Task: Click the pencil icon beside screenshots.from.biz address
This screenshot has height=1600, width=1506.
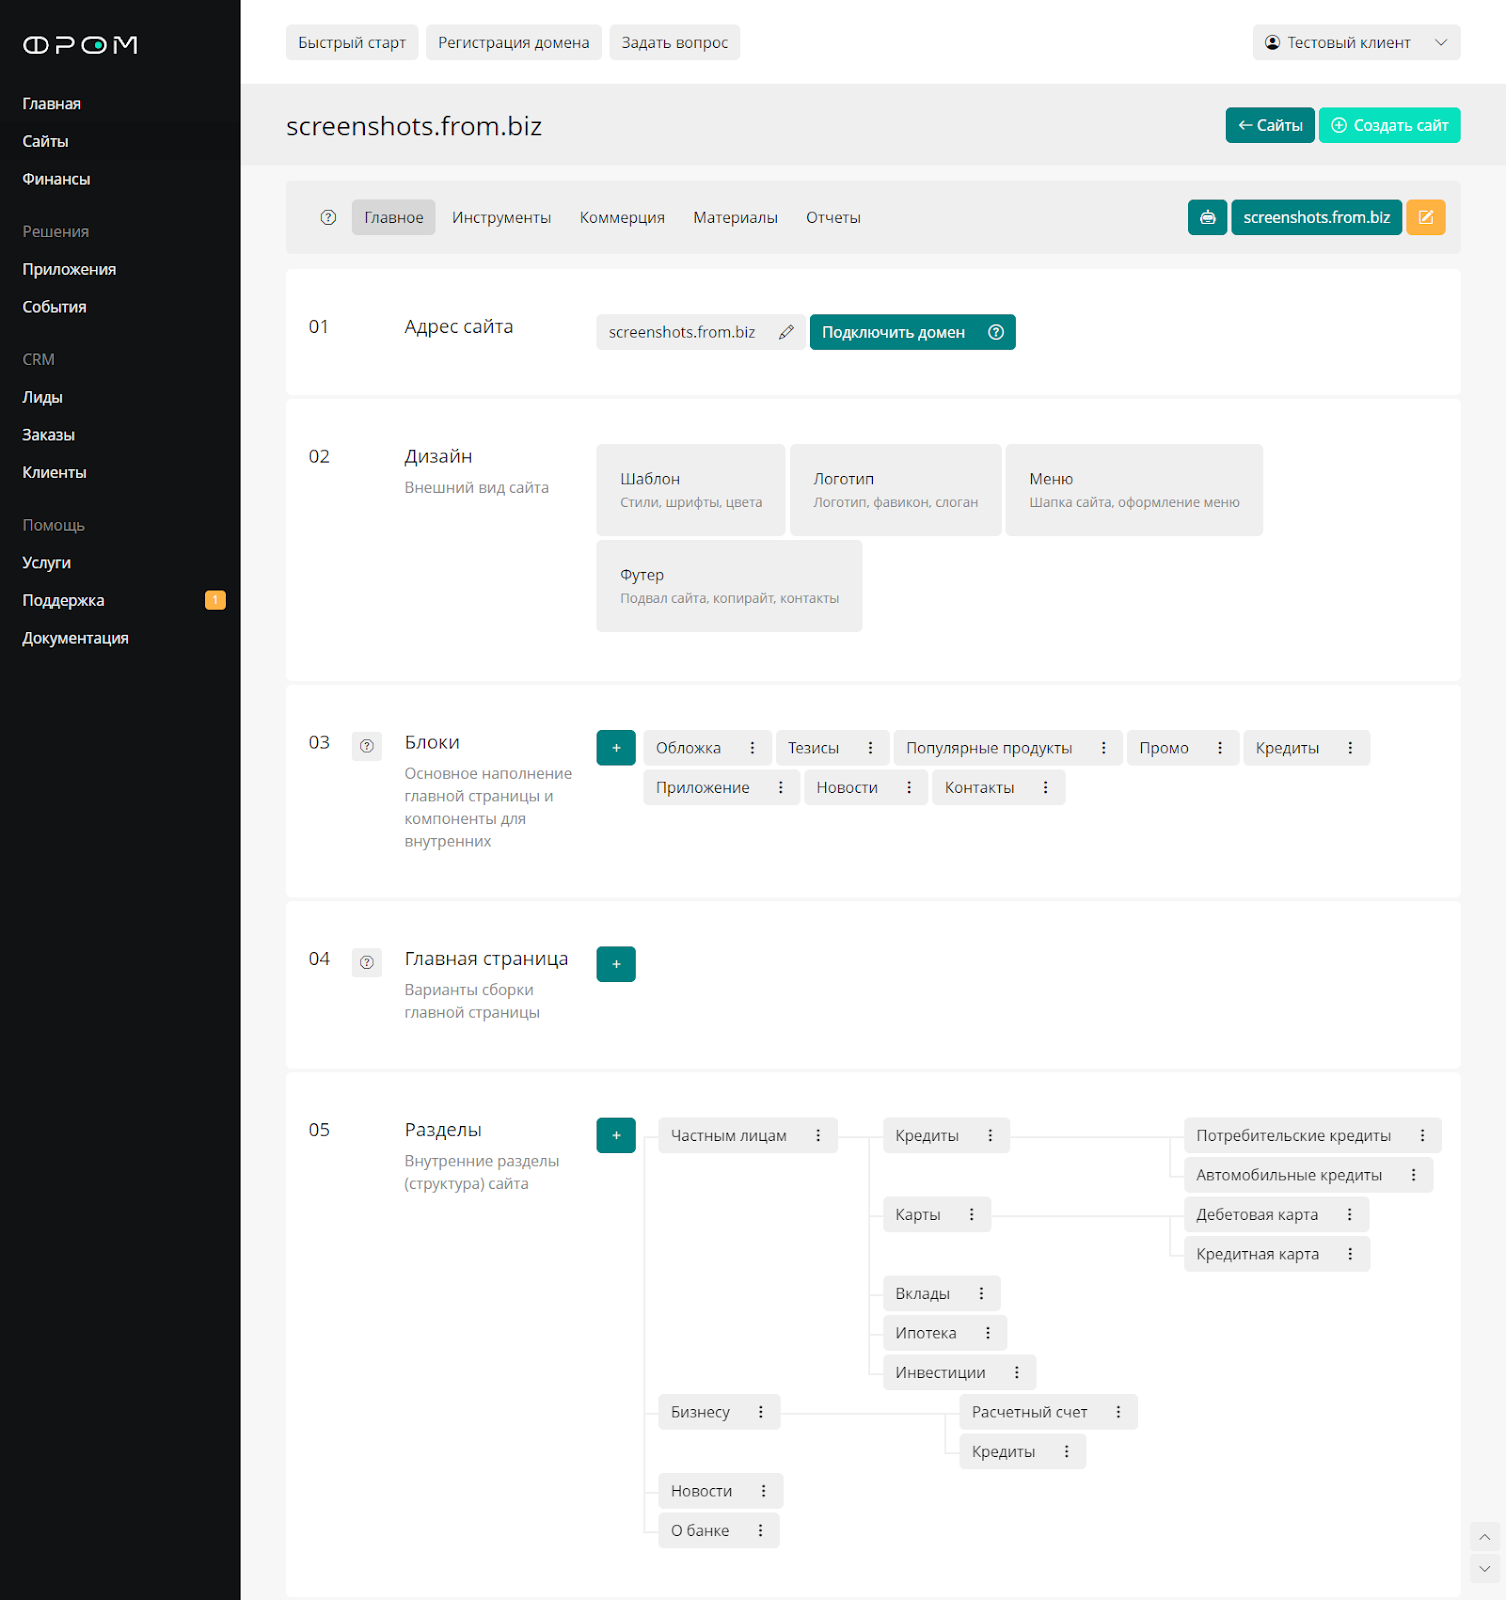Action: pyautogui.click(x=787, y=332)
